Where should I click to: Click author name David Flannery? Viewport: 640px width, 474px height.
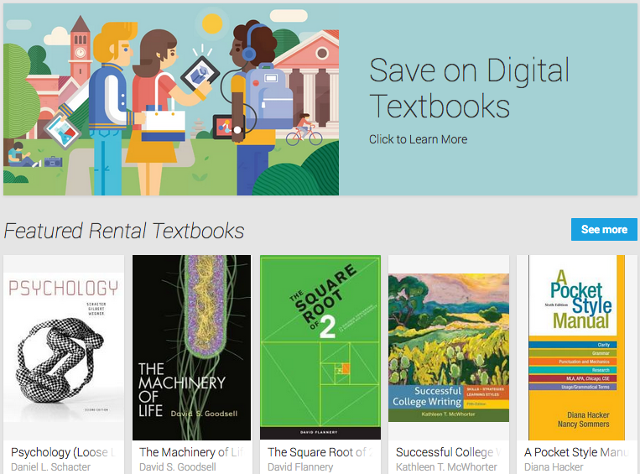(x=300, y=467)
